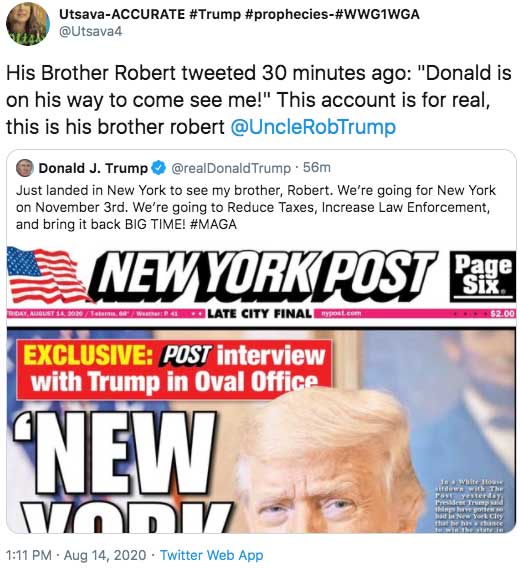
Task: Click the blue verified checkmark badge
Action: click(159, 168)
